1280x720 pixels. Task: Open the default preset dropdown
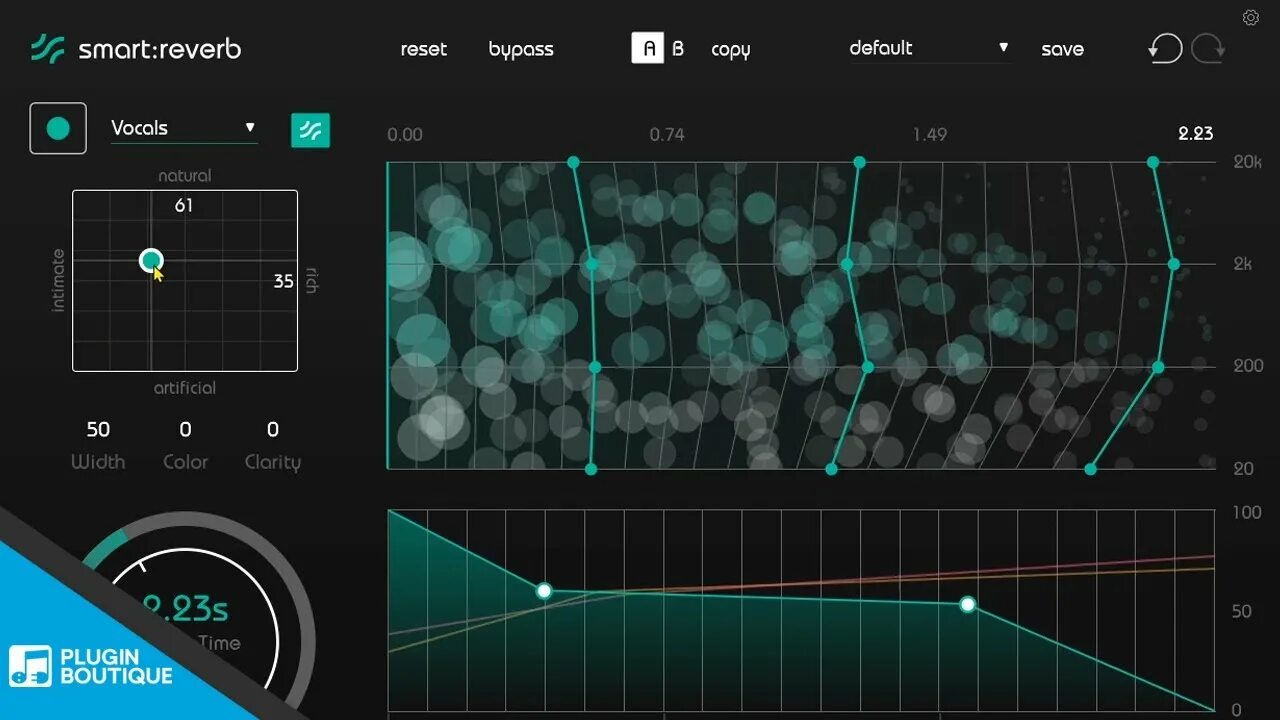(x=929, y=48)
